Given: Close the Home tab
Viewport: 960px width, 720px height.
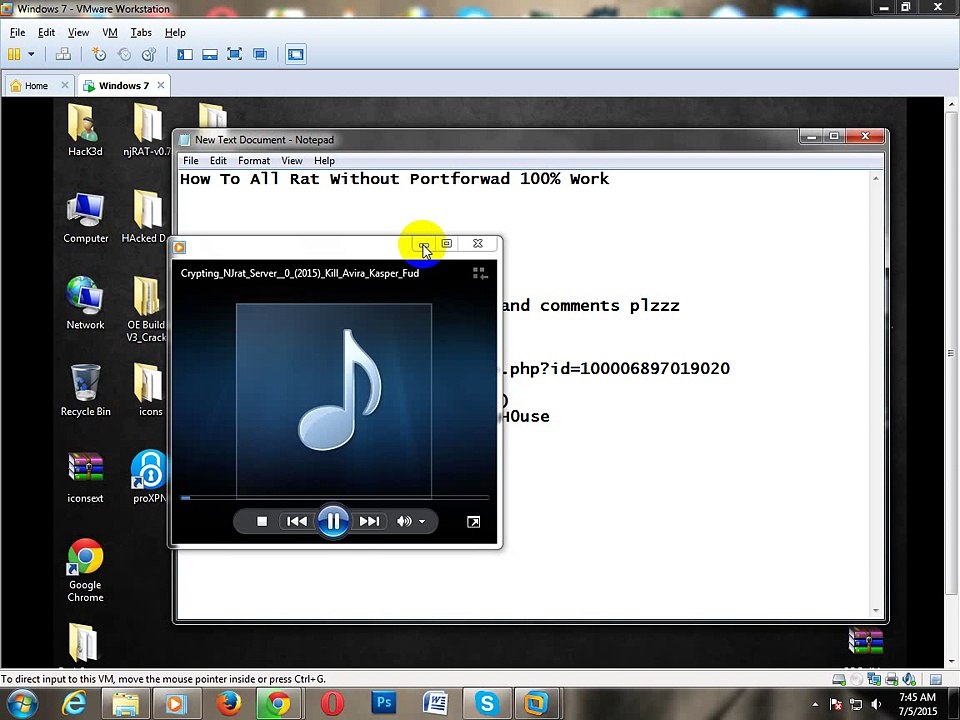Looking at the screenshot, I should (65, 85).
